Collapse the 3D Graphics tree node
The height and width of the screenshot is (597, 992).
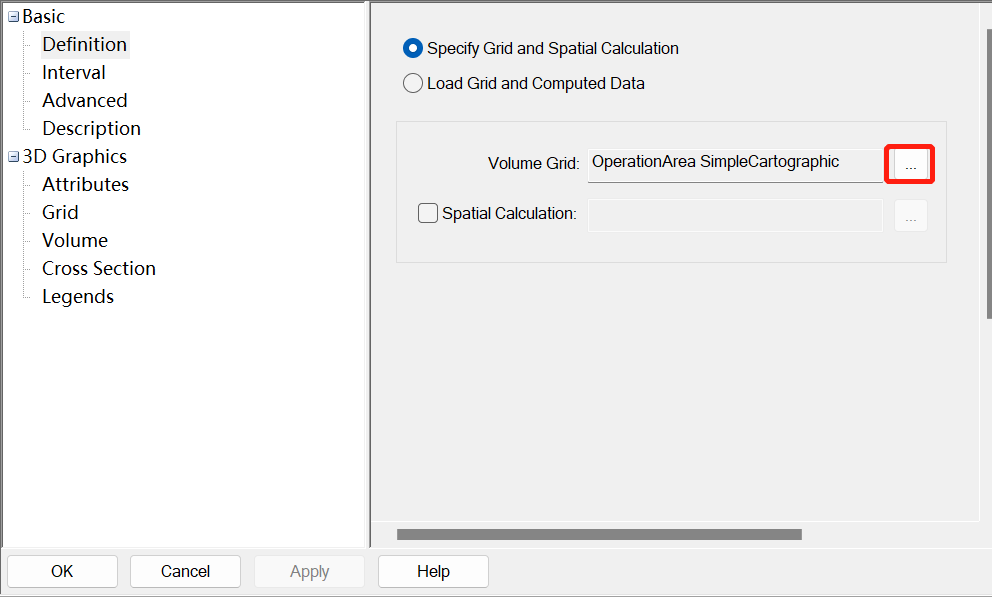[x=13, y=157]
